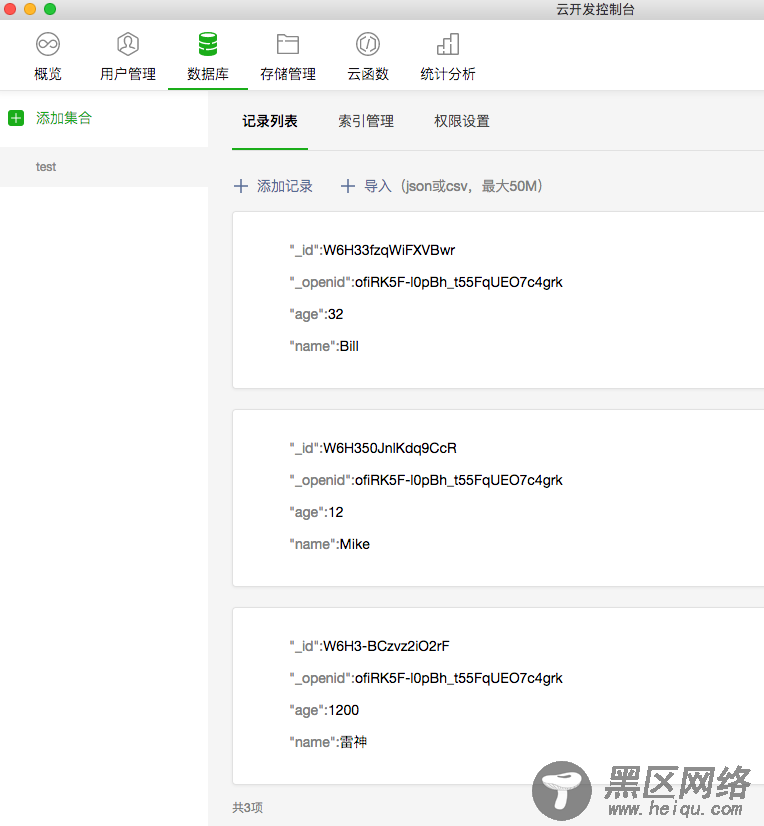This screenshot has height=826, width=764.
Task: Click the 数据库 label in top navigation
Action: [208, 74]
